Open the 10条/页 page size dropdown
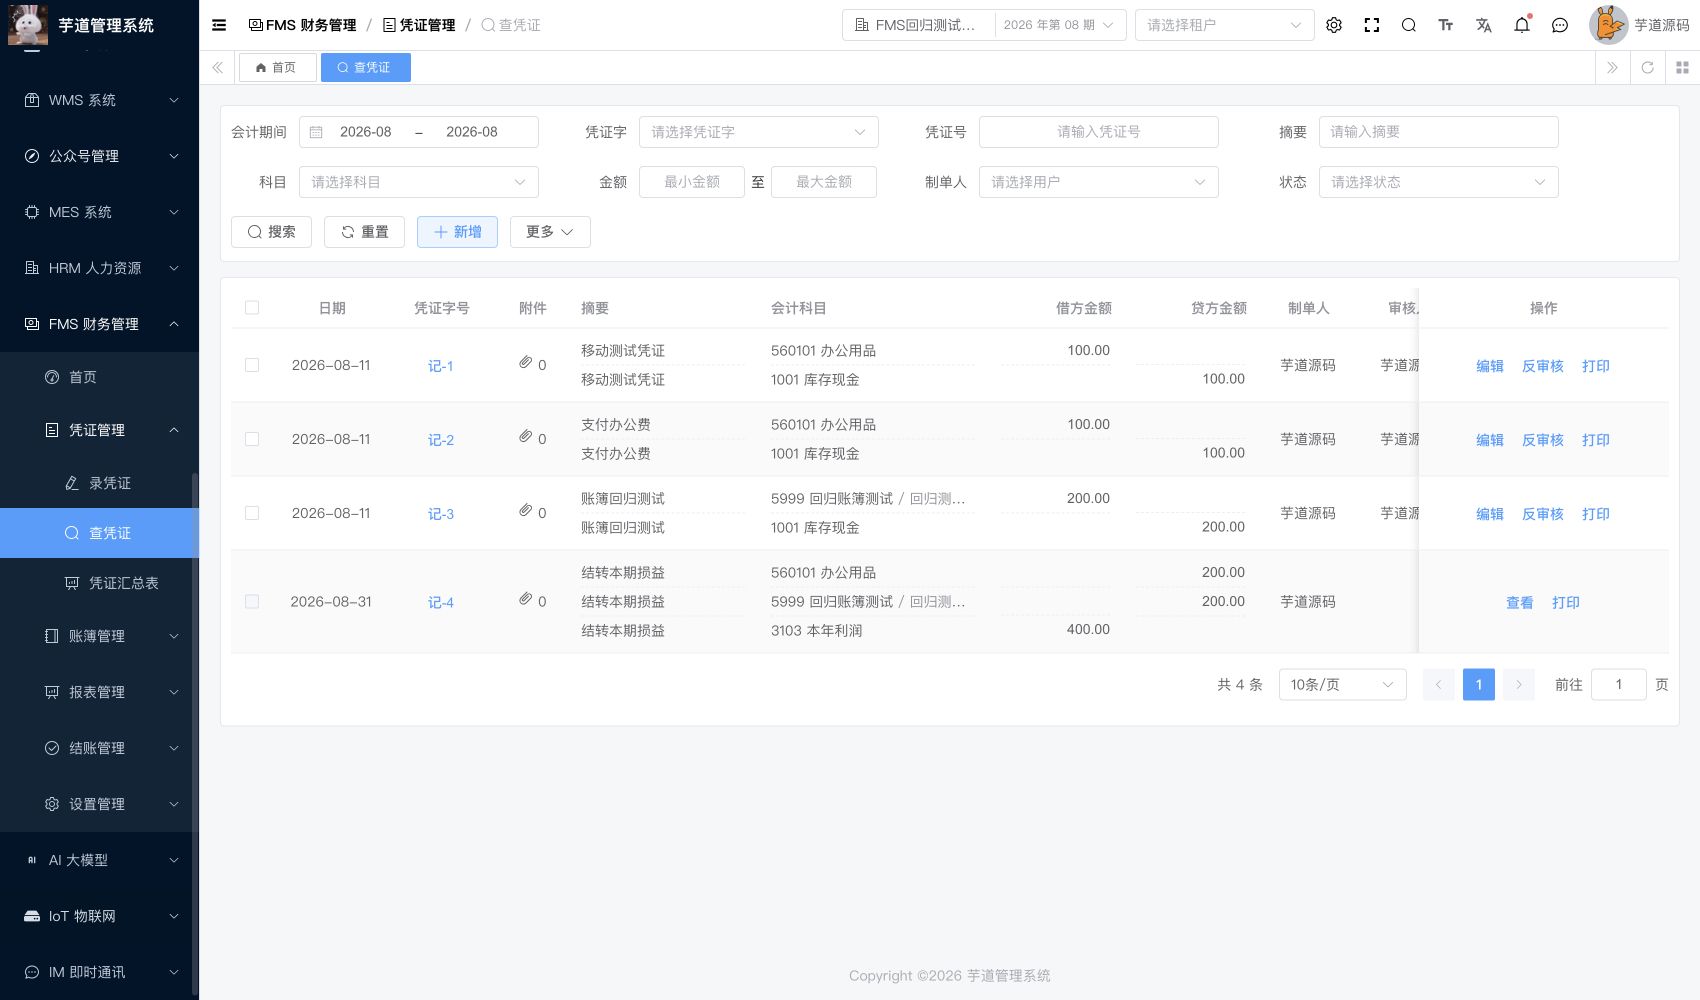The image size is (1700, 1000). [1342, 684]
